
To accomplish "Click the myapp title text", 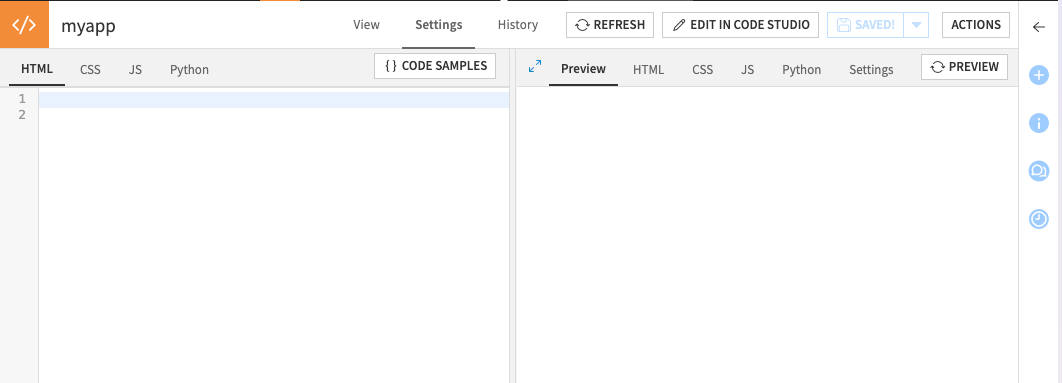I will pyautogui.click(x=88, y=26).
